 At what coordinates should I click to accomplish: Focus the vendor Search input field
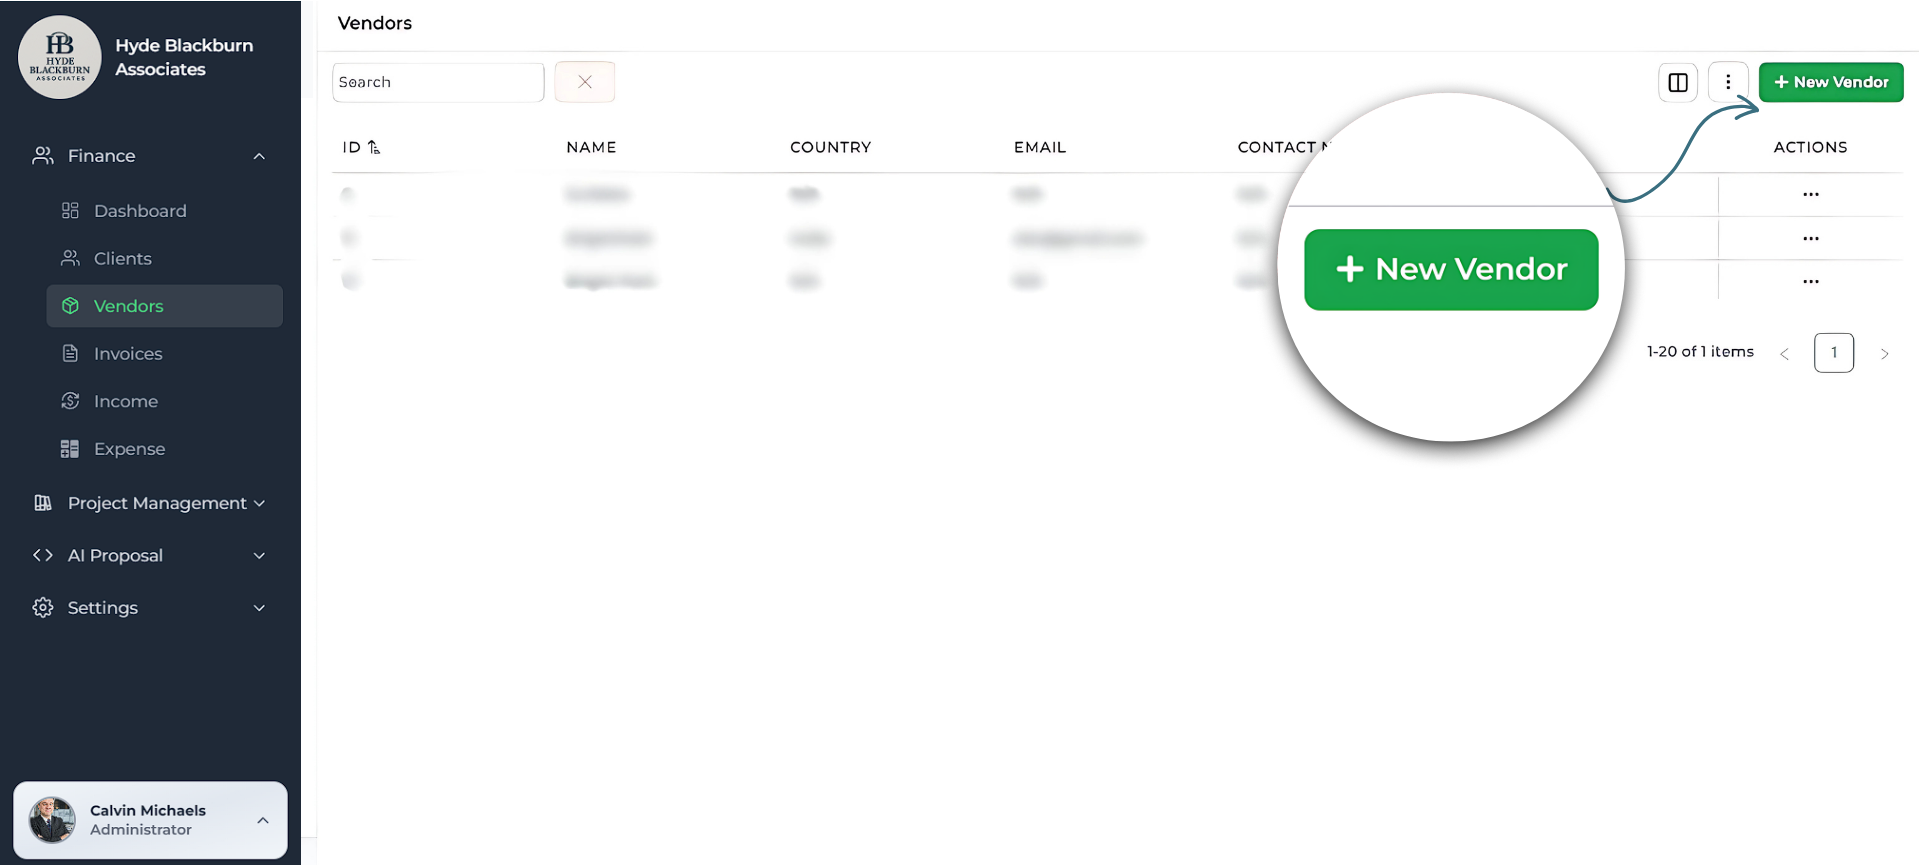click(x=438, y=82)
